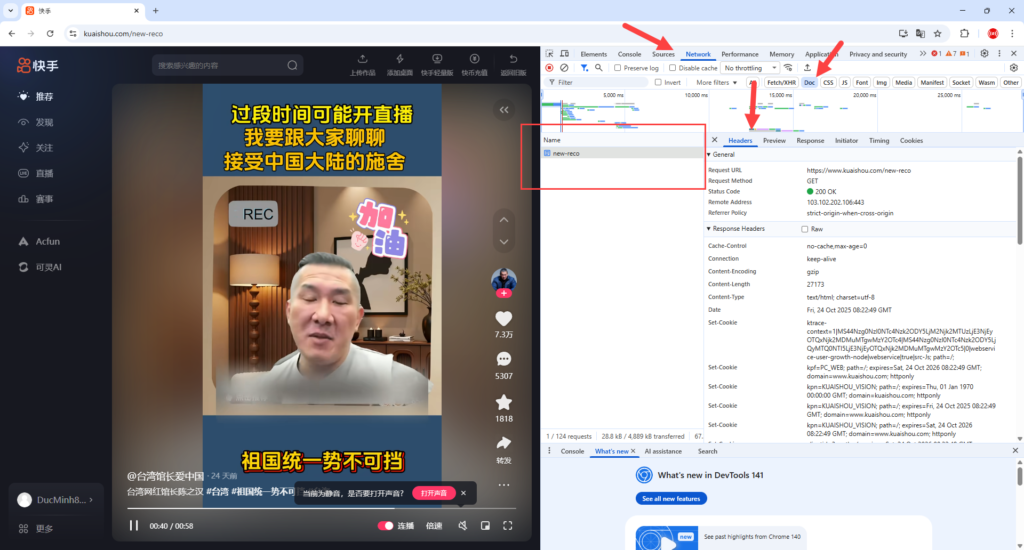Check the Disable cache checkbox
The height and width of the screenshot is (550, 1024).
[x=672, y=68]
